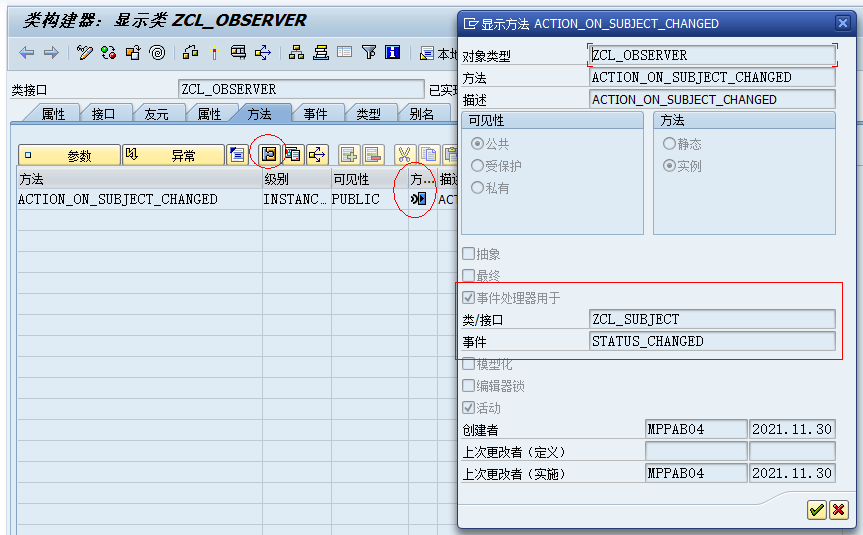
Task: Click the 异常 exceptions button
Action: 173,155
